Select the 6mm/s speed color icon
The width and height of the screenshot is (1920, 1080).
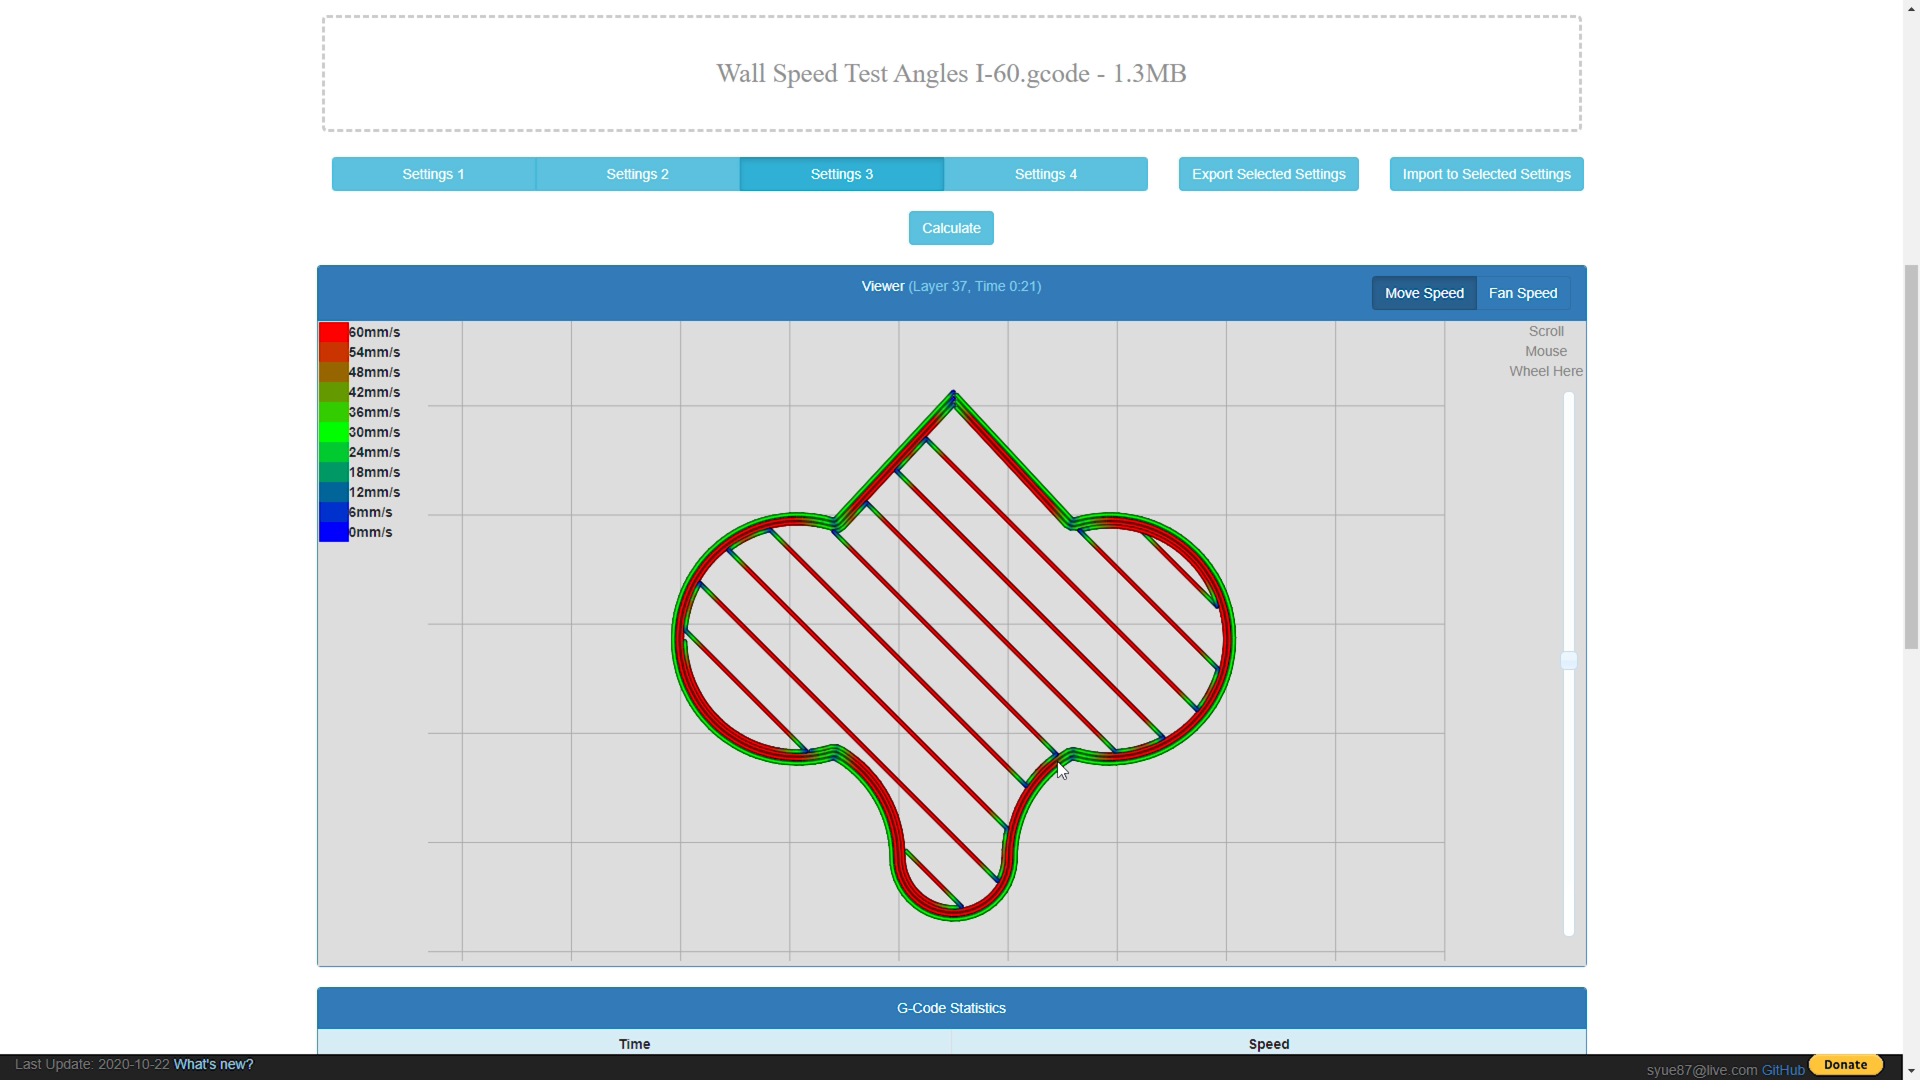click(331, 512)
